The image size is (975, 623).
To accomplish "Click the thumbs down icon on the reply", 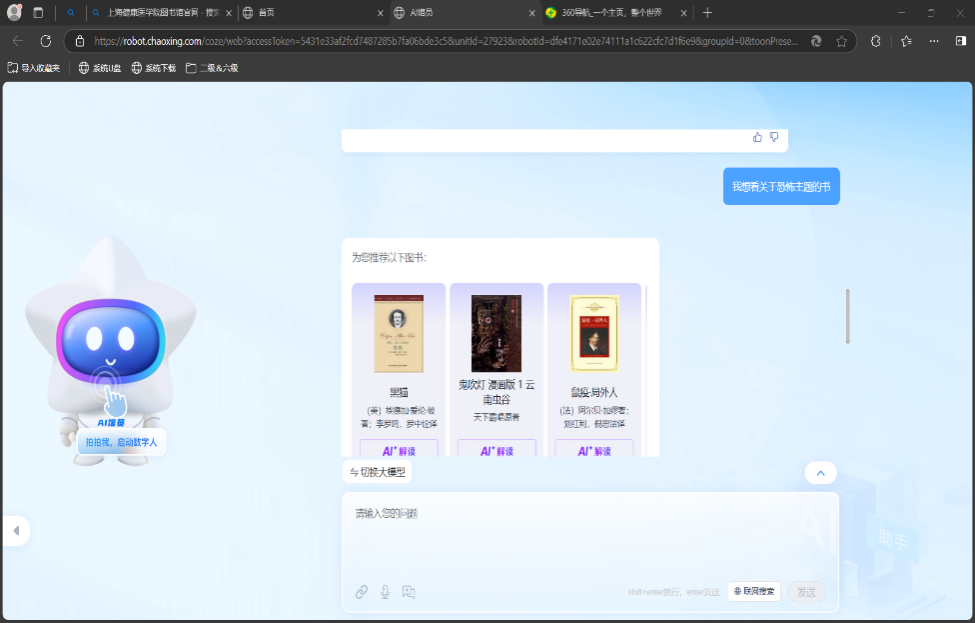I will pyautogui.click(x=773, y=137).
